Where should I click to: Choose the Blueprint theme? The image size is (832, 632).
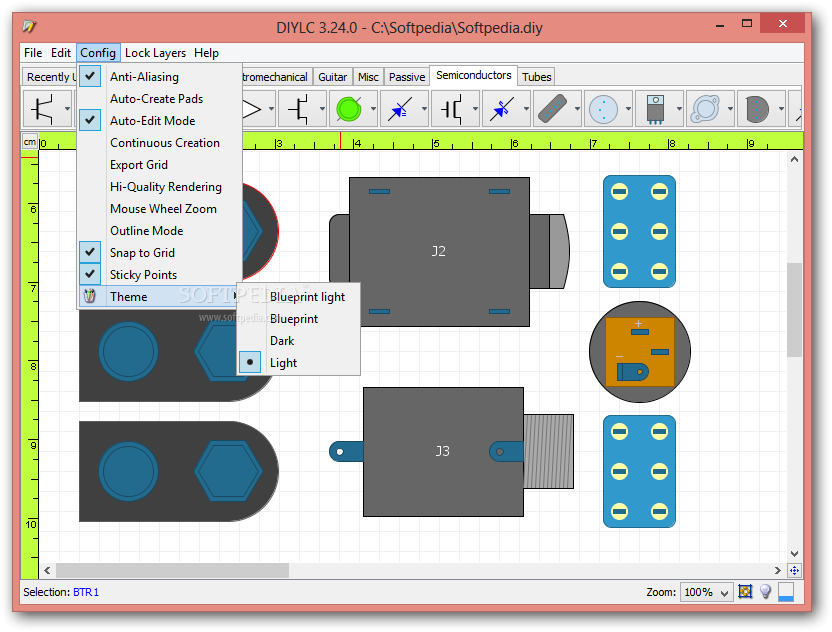298,318
